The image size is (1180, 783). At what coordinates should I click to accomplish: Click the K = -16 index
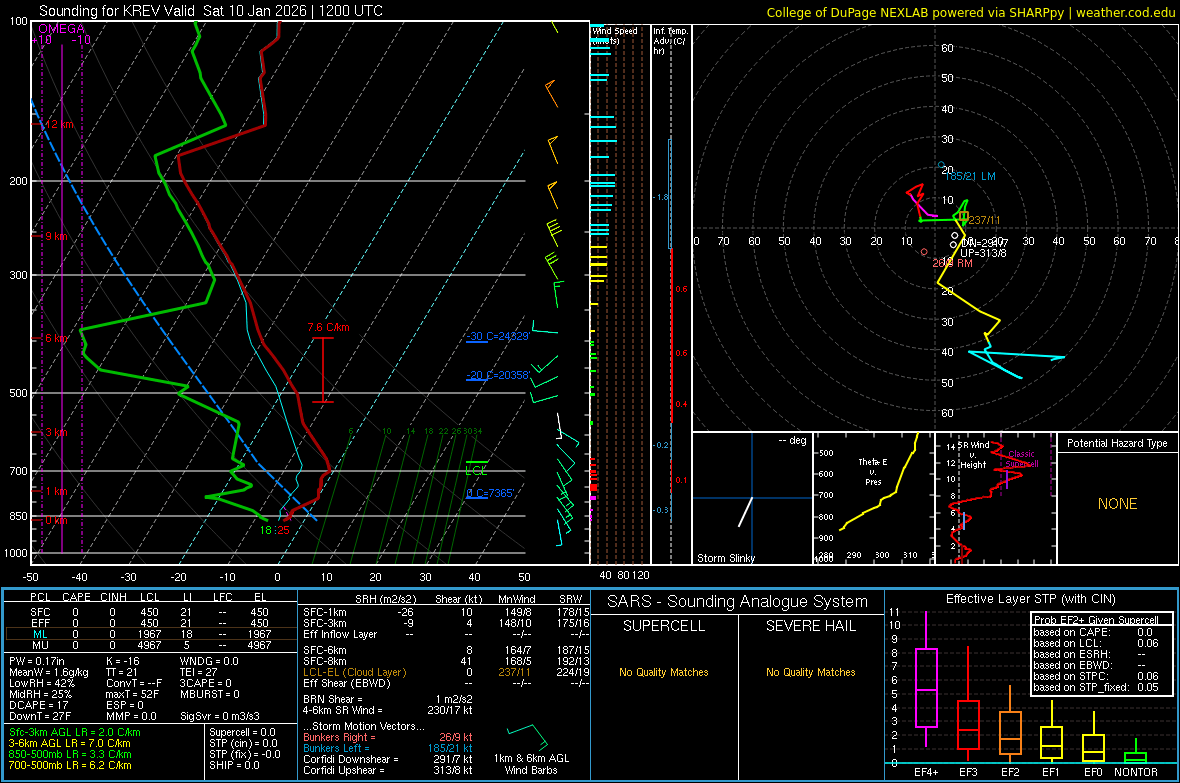tap(123, 661)
